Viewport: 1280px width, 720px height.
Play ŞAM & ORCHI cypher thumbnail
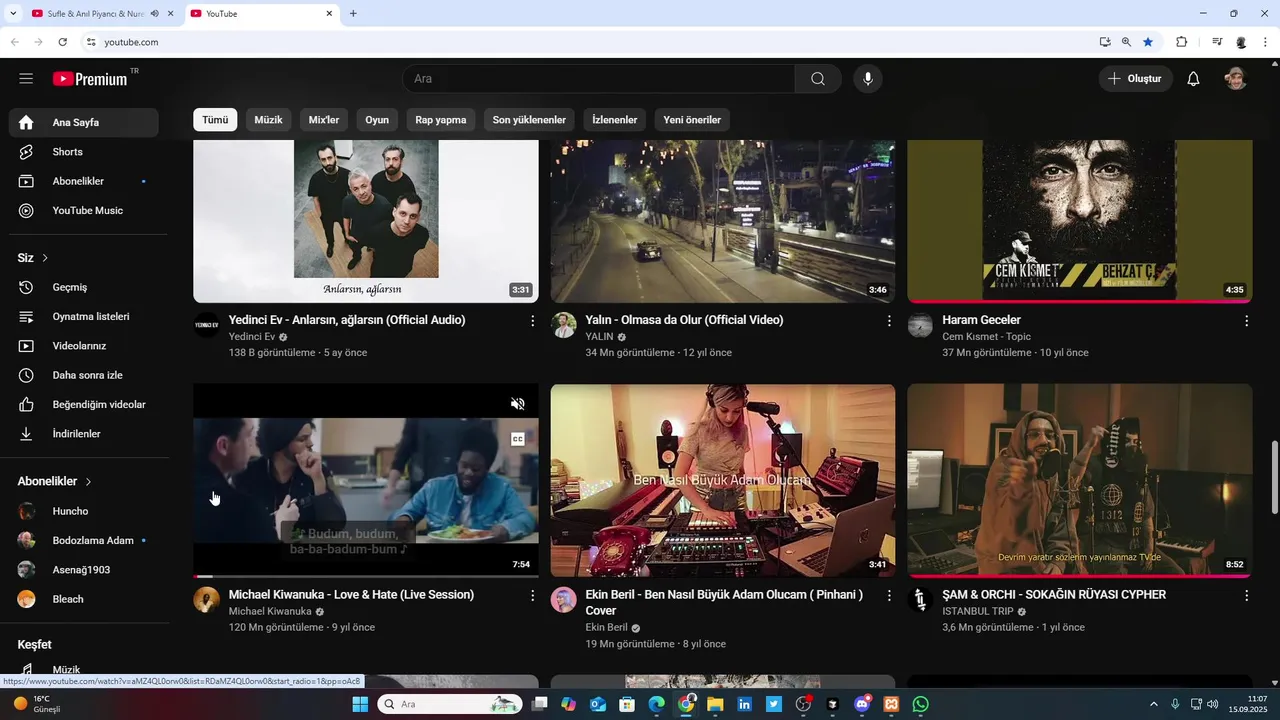pos(1080,480)
